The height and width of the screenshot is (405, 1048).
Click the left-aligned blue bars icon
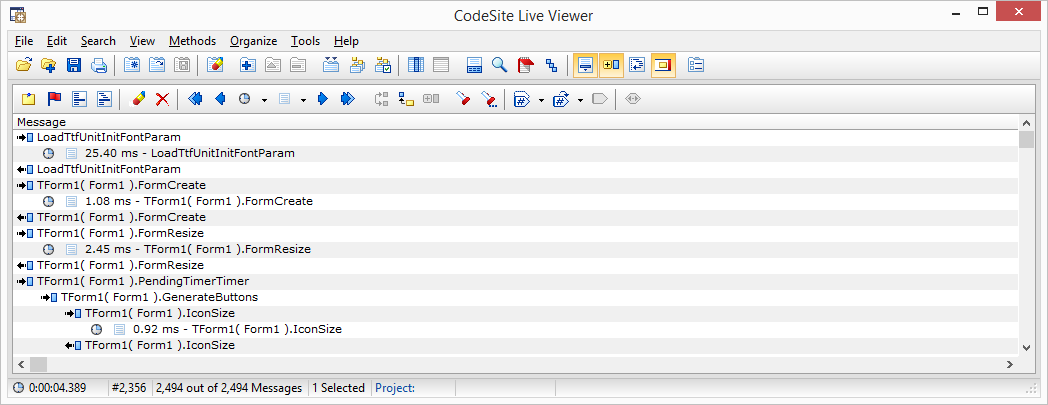[x=80, y=99]
